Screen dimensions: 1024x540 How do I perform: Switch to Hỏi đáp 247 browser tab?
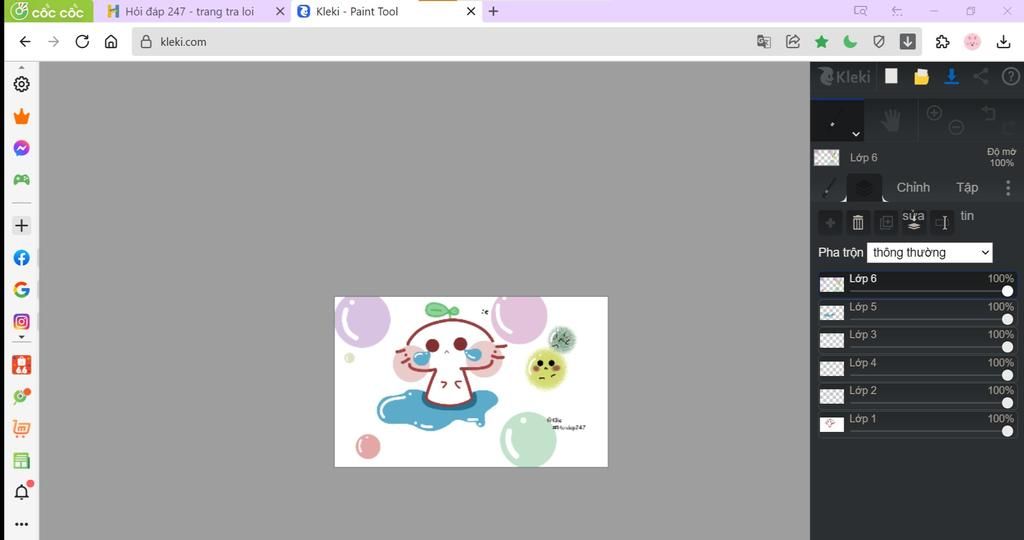pyautogui.click(x=189, y=11)
